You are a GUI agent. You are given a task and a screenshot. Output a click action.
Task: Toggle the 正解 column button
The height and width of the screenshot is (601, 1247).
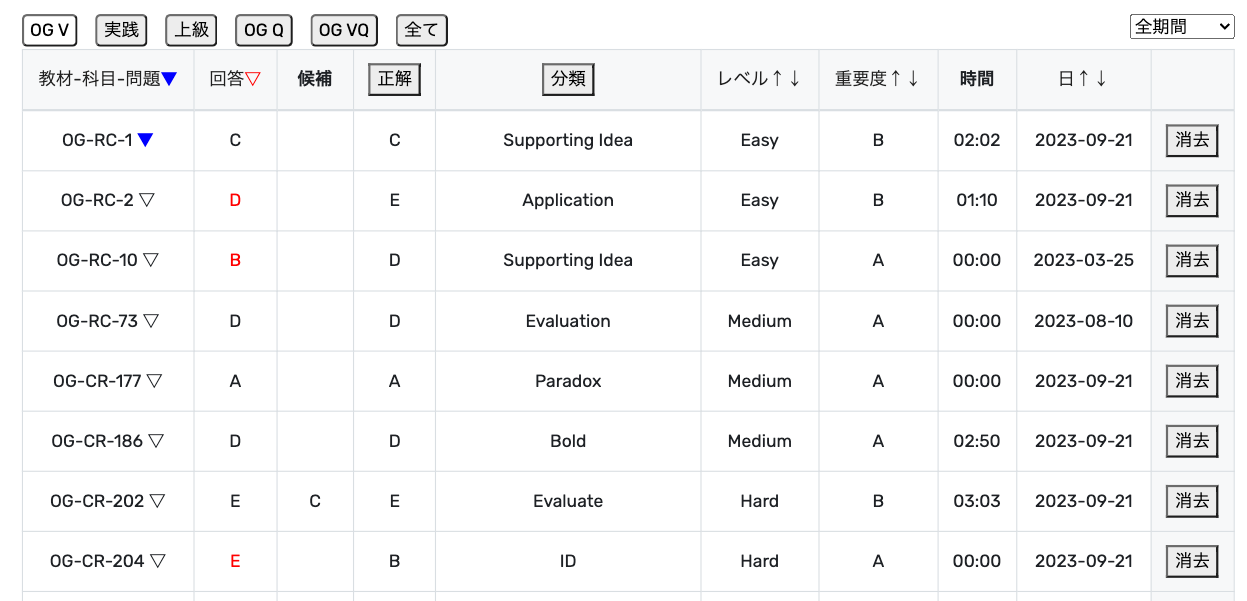click(x=394, y=79)
